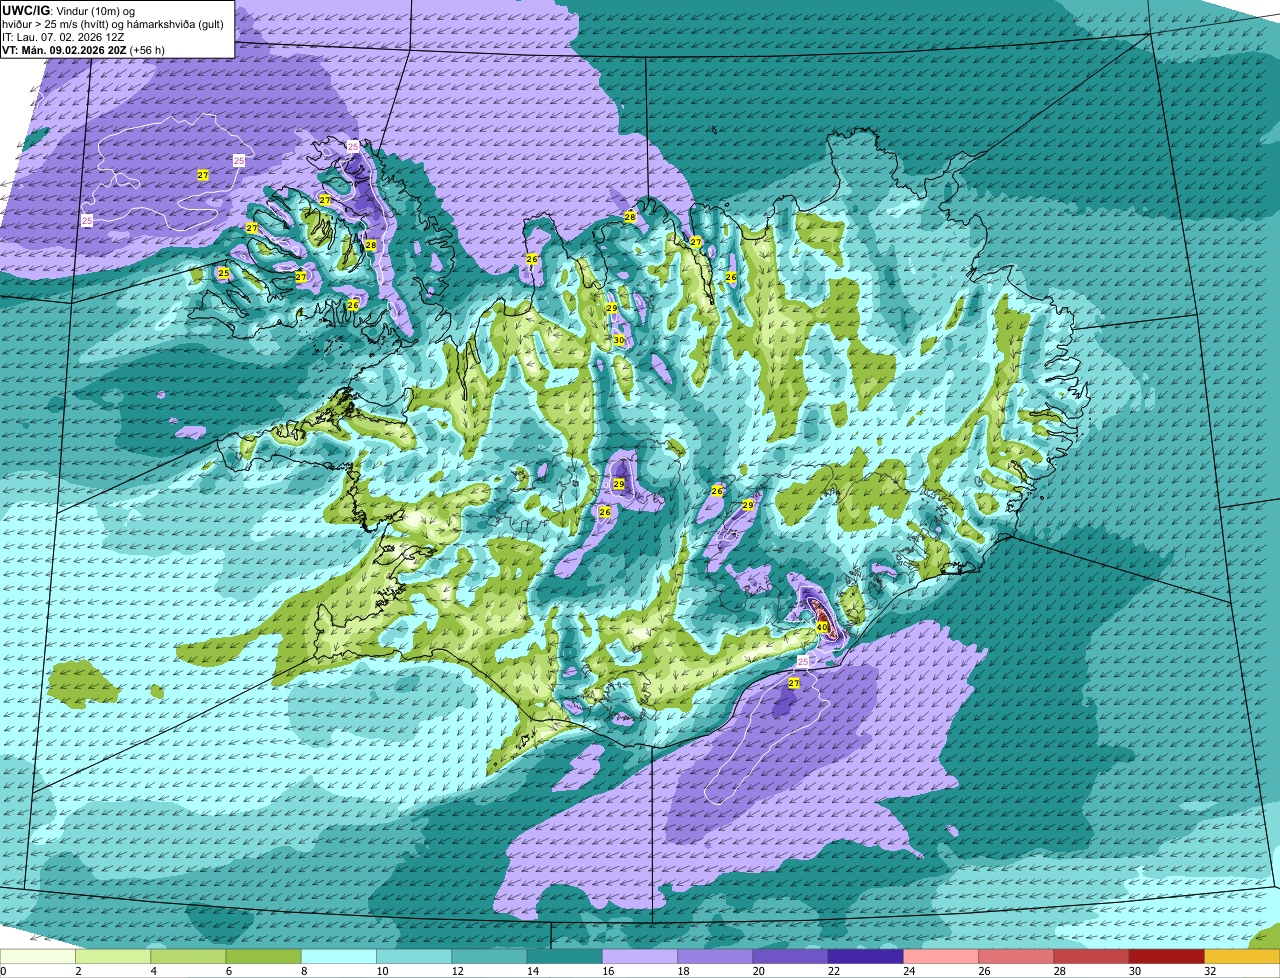1280x978 pixels.
Task: Click the "IT: Lau. 07. 02. 2026 12Z" line
Action: coord(63,37)
